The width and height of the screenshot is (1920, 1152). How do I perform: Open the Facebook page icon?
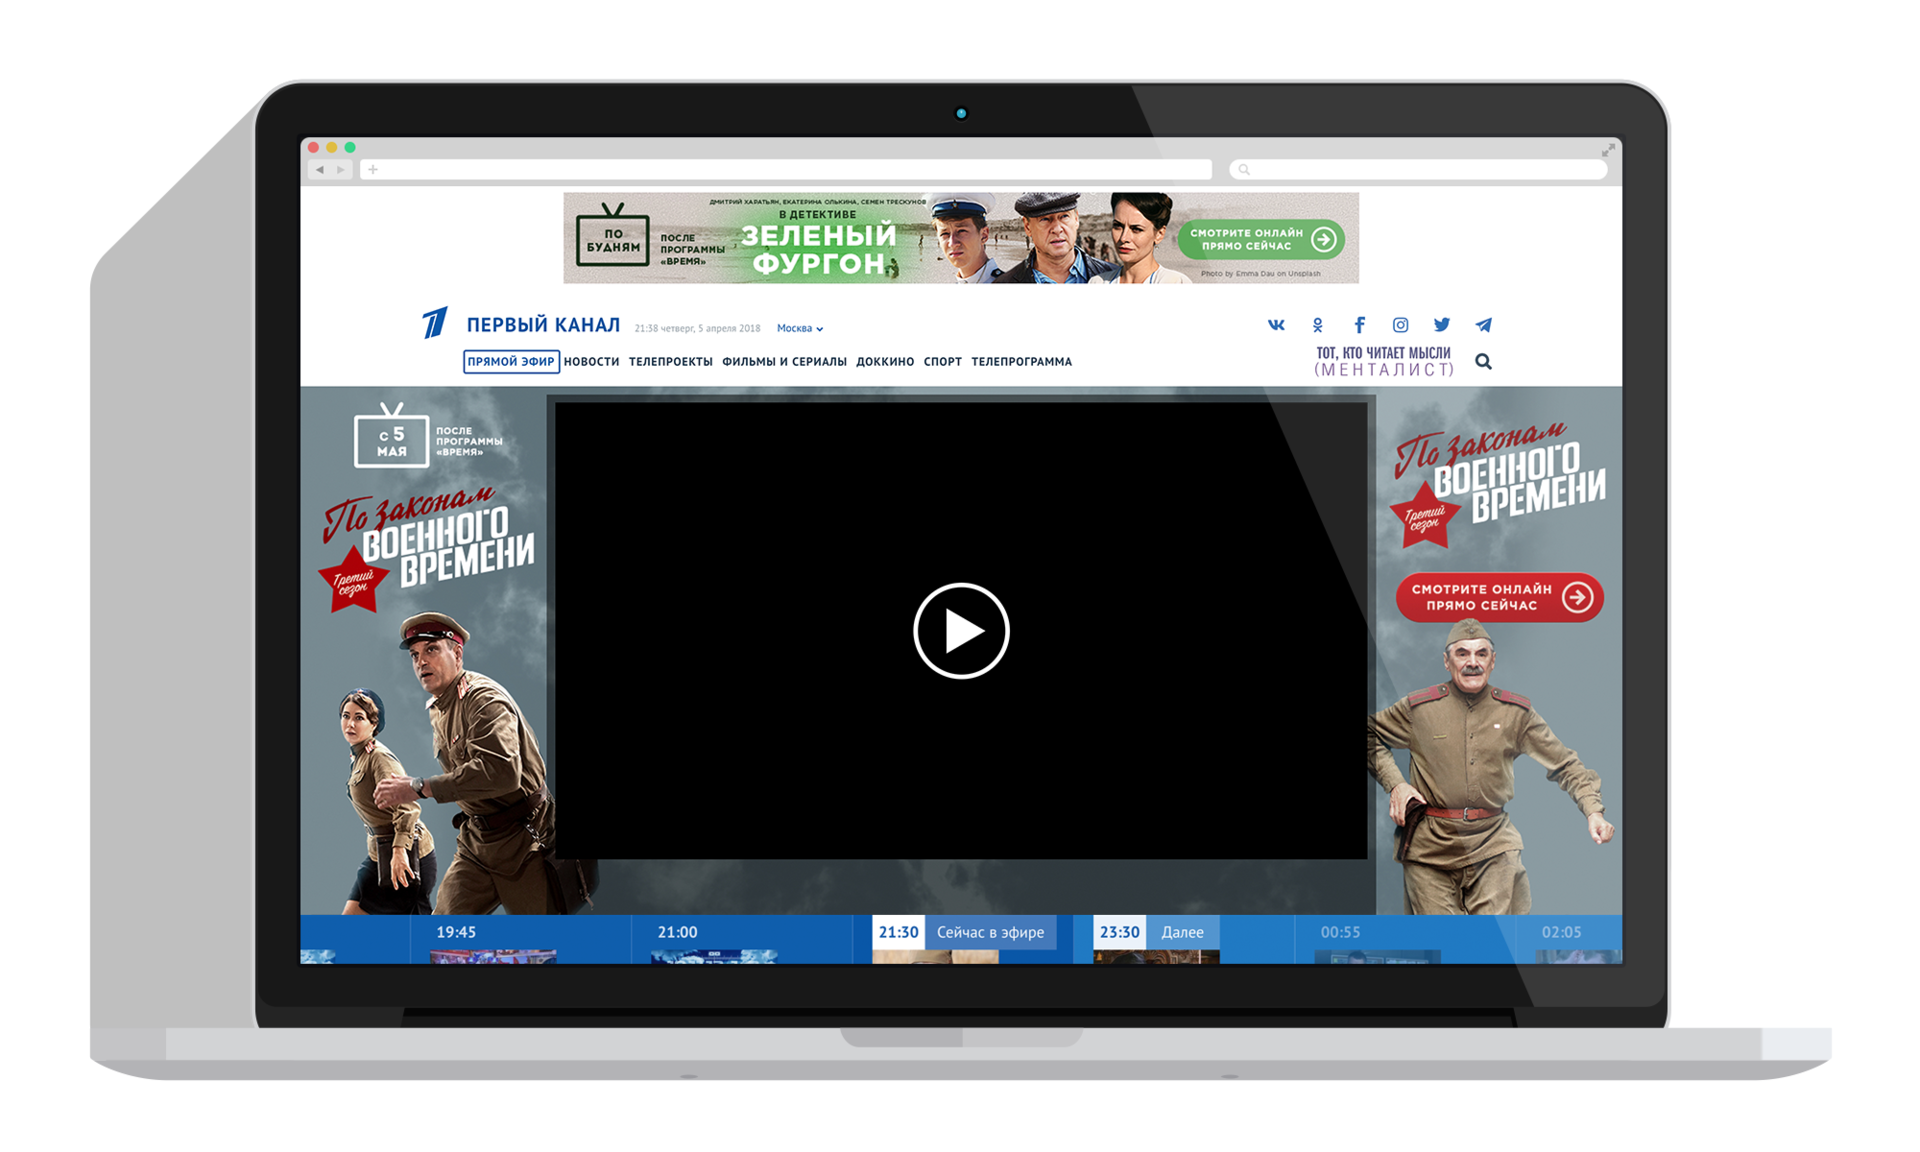coord(1359,325)
